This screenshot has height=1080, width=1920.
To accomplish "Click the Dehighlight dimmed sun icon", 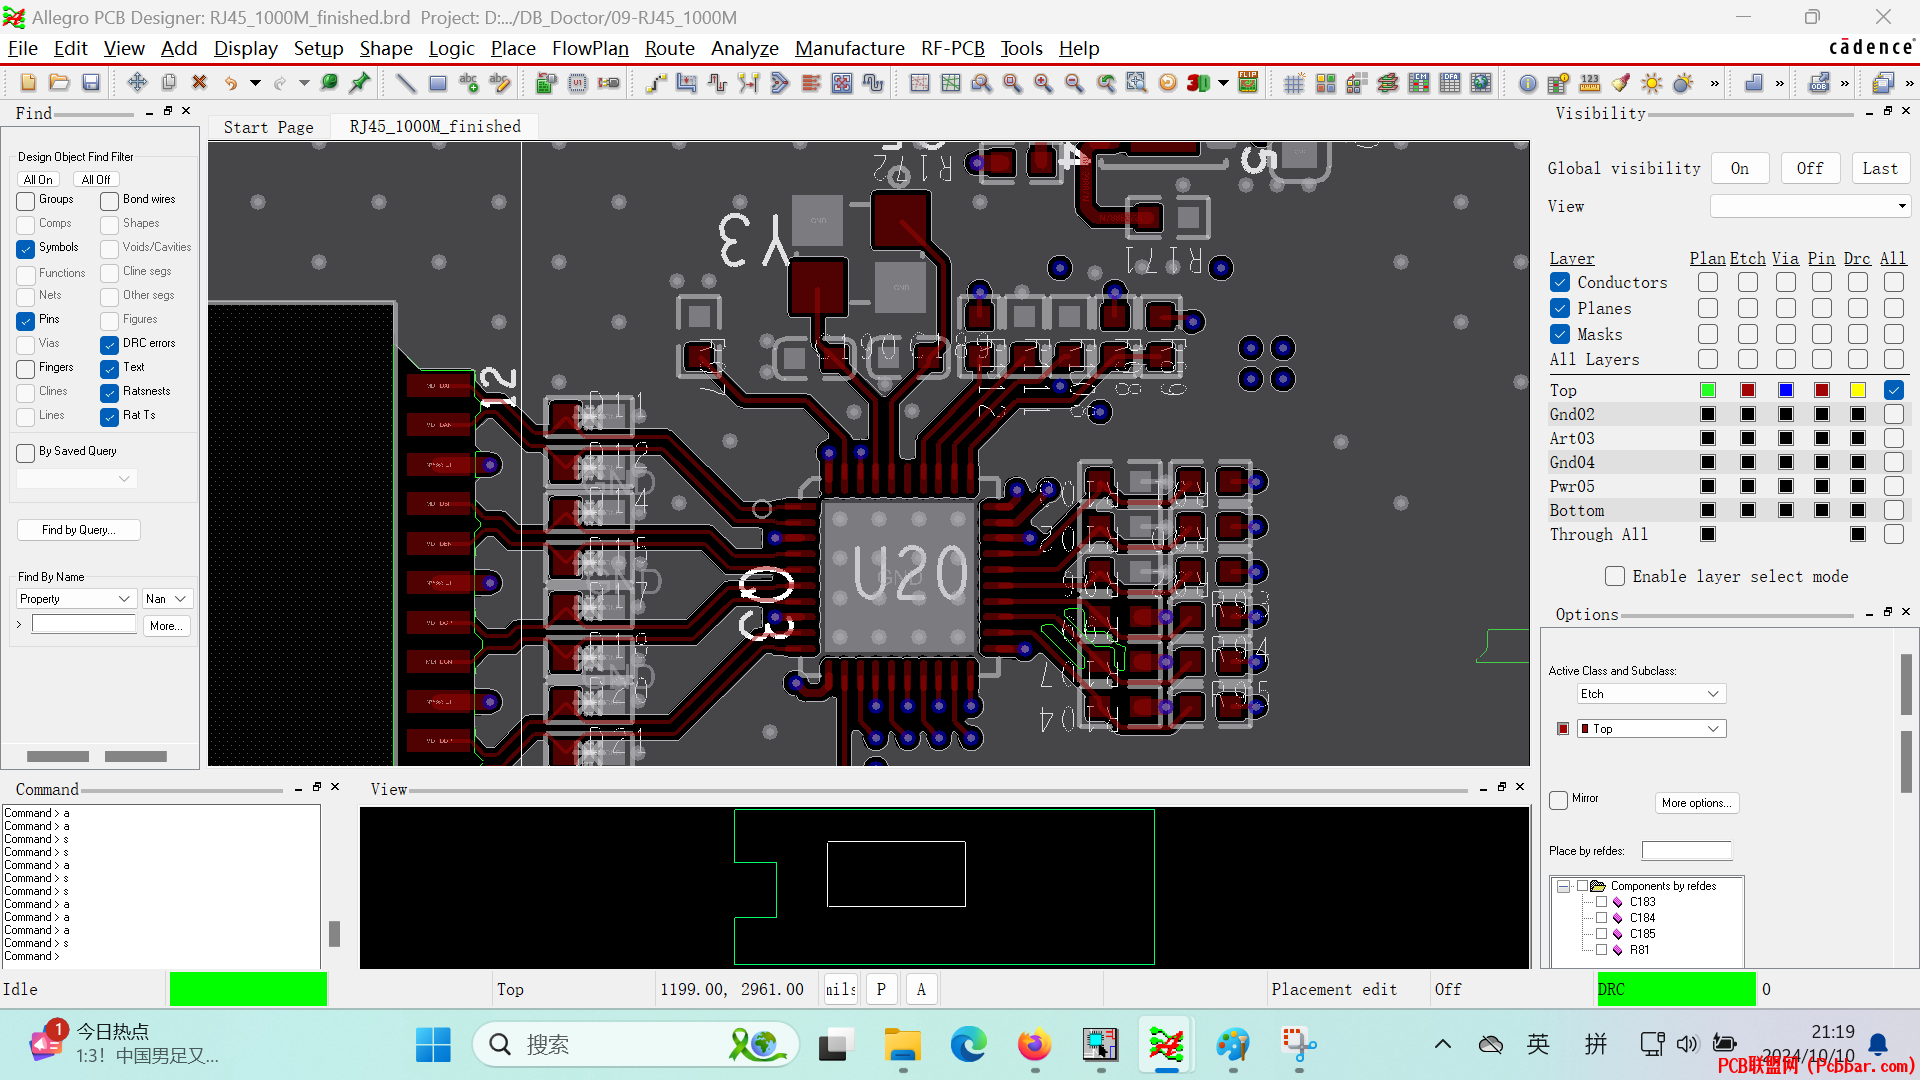I will [x=1683, y=83].
